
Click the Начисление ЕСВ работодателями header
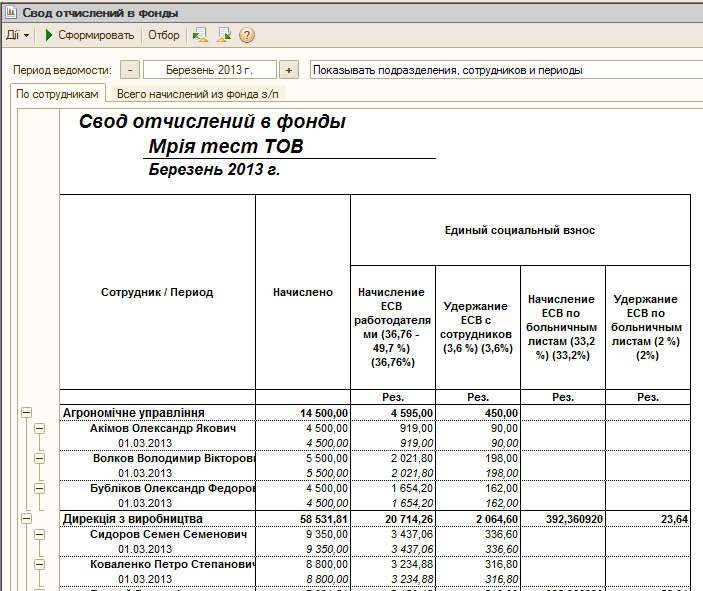(393, 327)
